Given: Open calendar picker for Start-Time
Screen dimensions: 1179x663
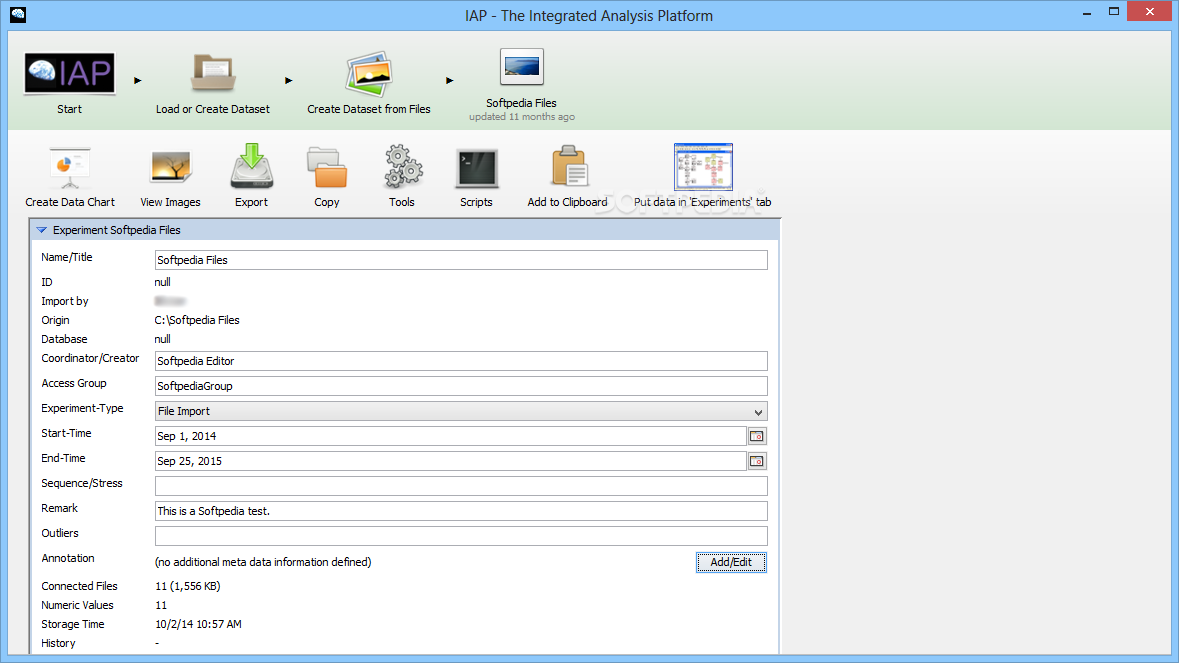Looking at the screenshot, I should click(x=757, y=436).
